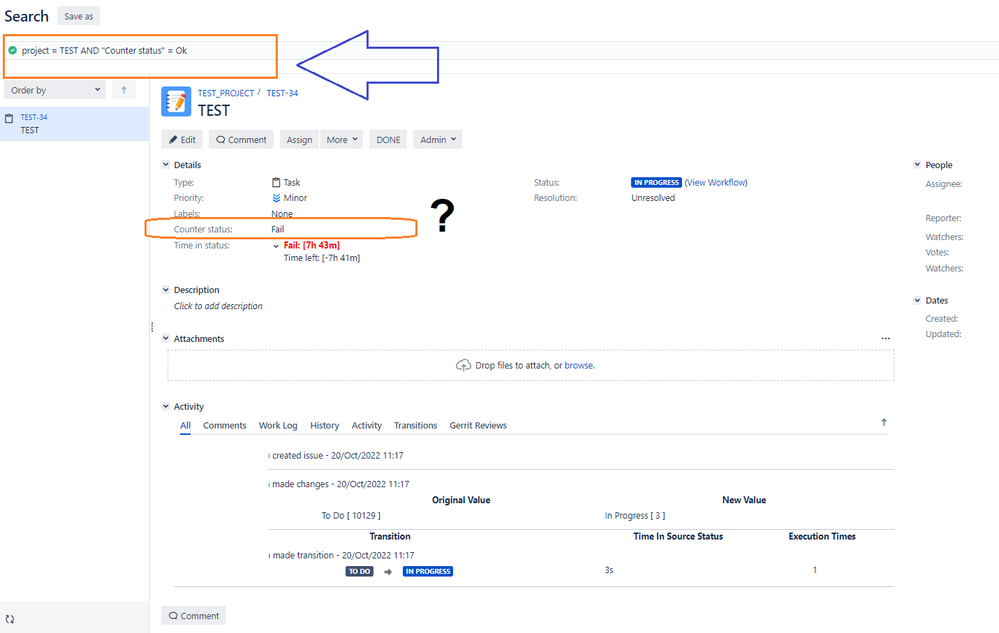
Task: Click to add description placeholder
Action: [218, 306]
